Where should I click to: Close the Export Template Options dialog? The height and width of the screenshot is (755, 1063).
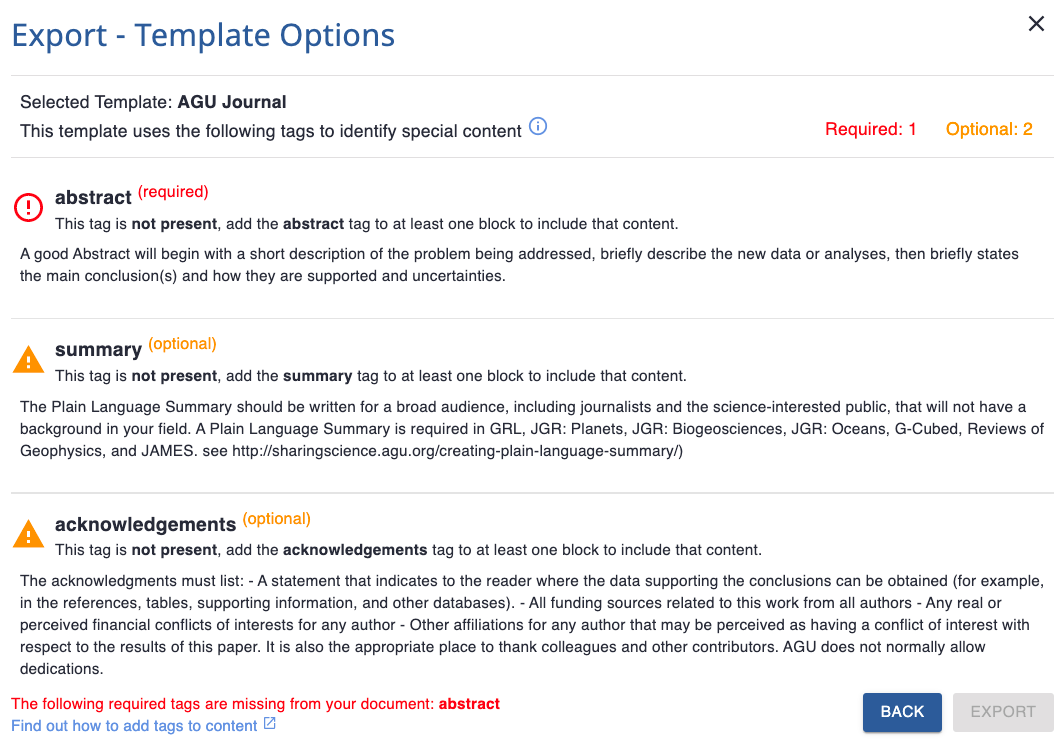(x=1036, y=24)
